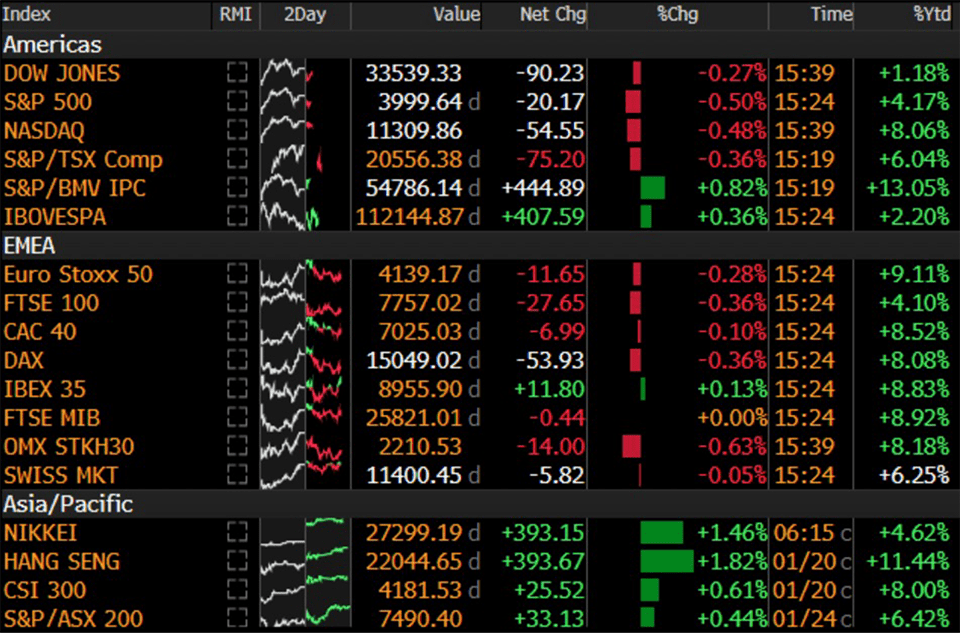Click the RMI column header
Image resolution: width=960 pixels, height=633 pixels.
point(236,14)
